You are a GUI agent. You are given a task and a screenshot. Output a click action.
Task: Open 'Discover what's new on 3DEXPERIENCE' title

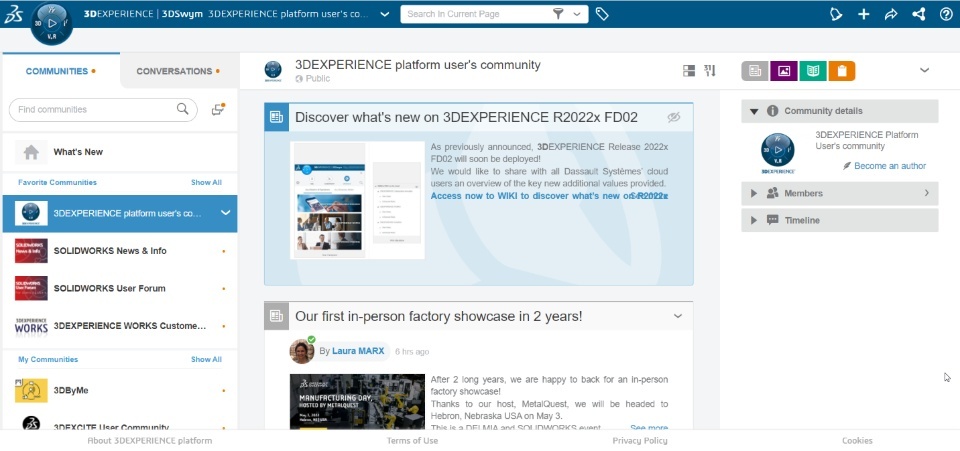466,117
